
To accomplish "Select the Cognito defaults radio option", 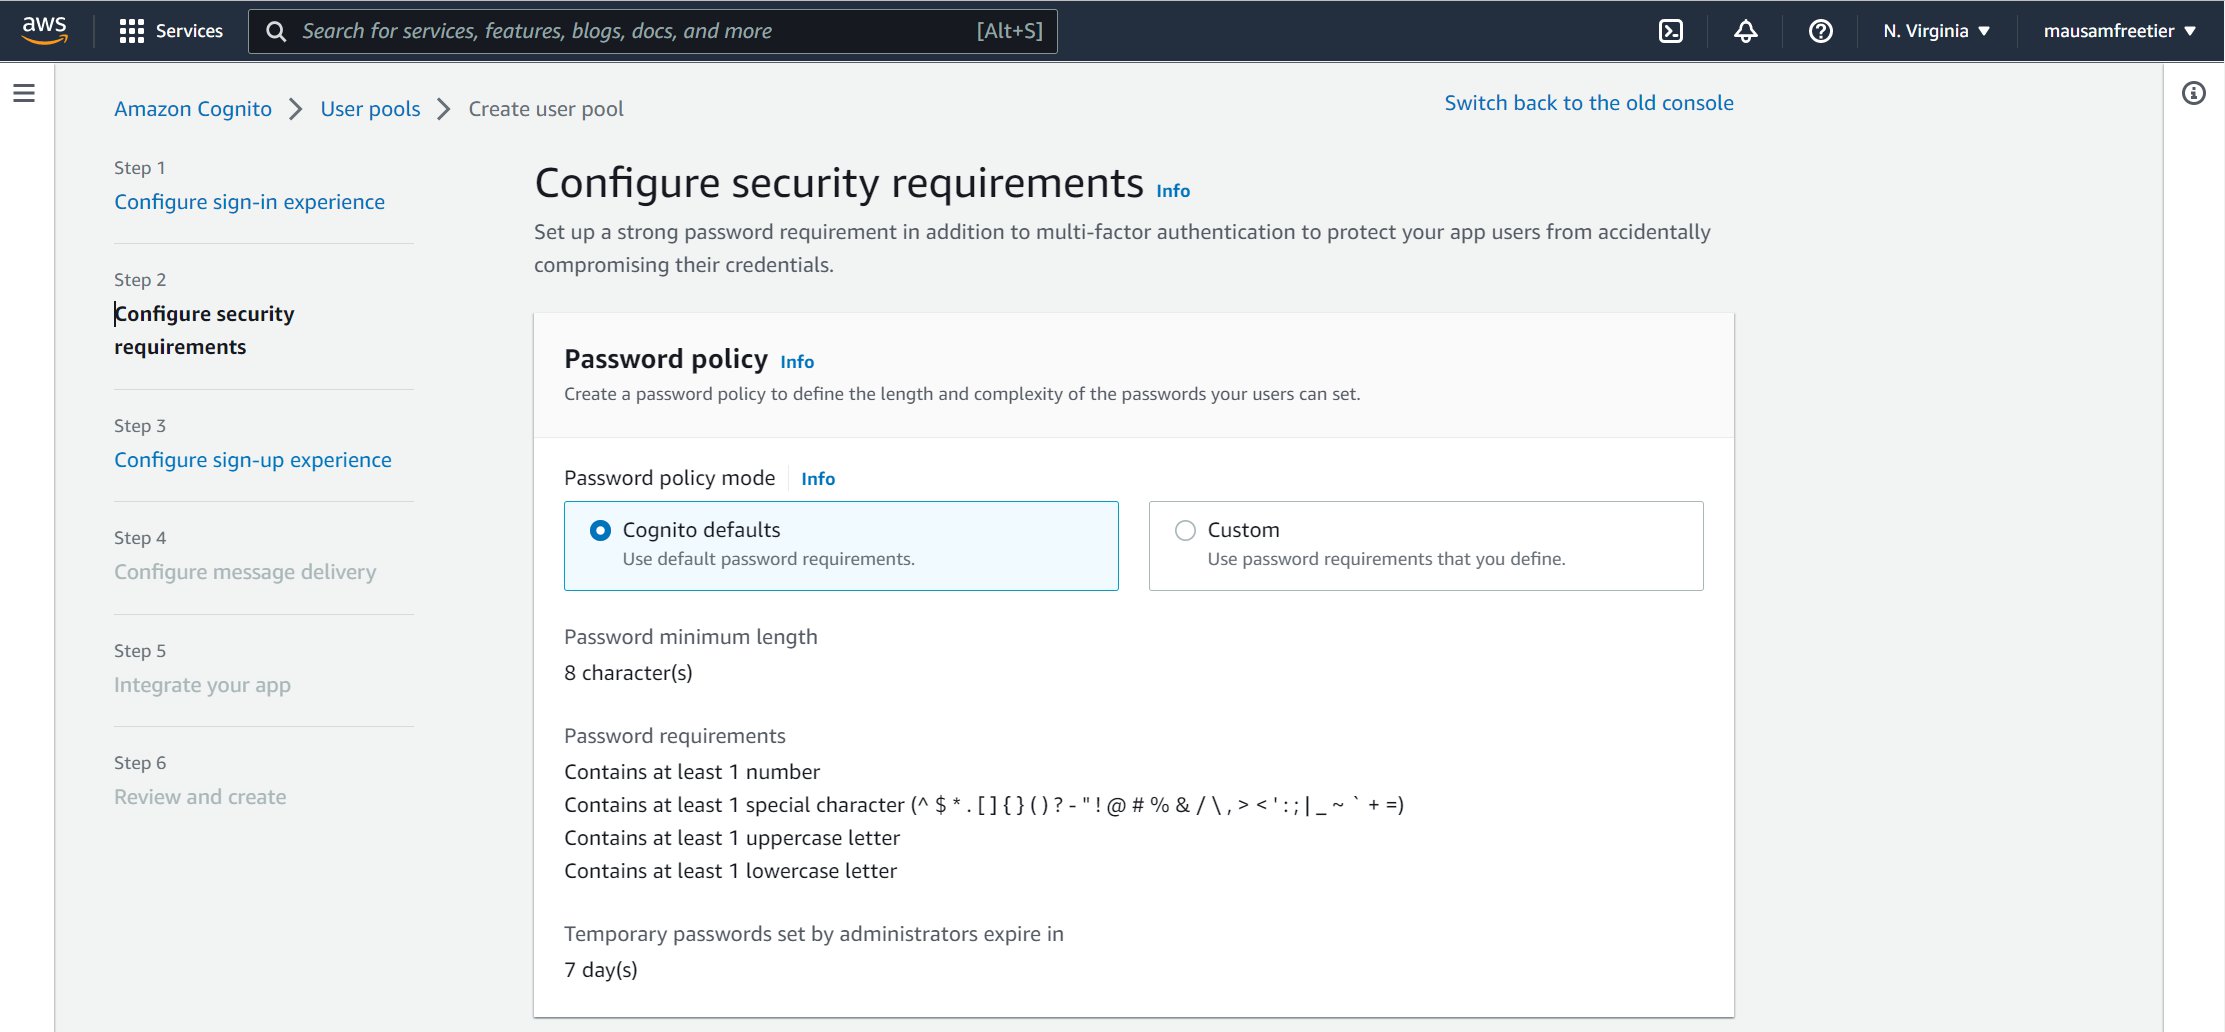I will [x=600, y=530].
